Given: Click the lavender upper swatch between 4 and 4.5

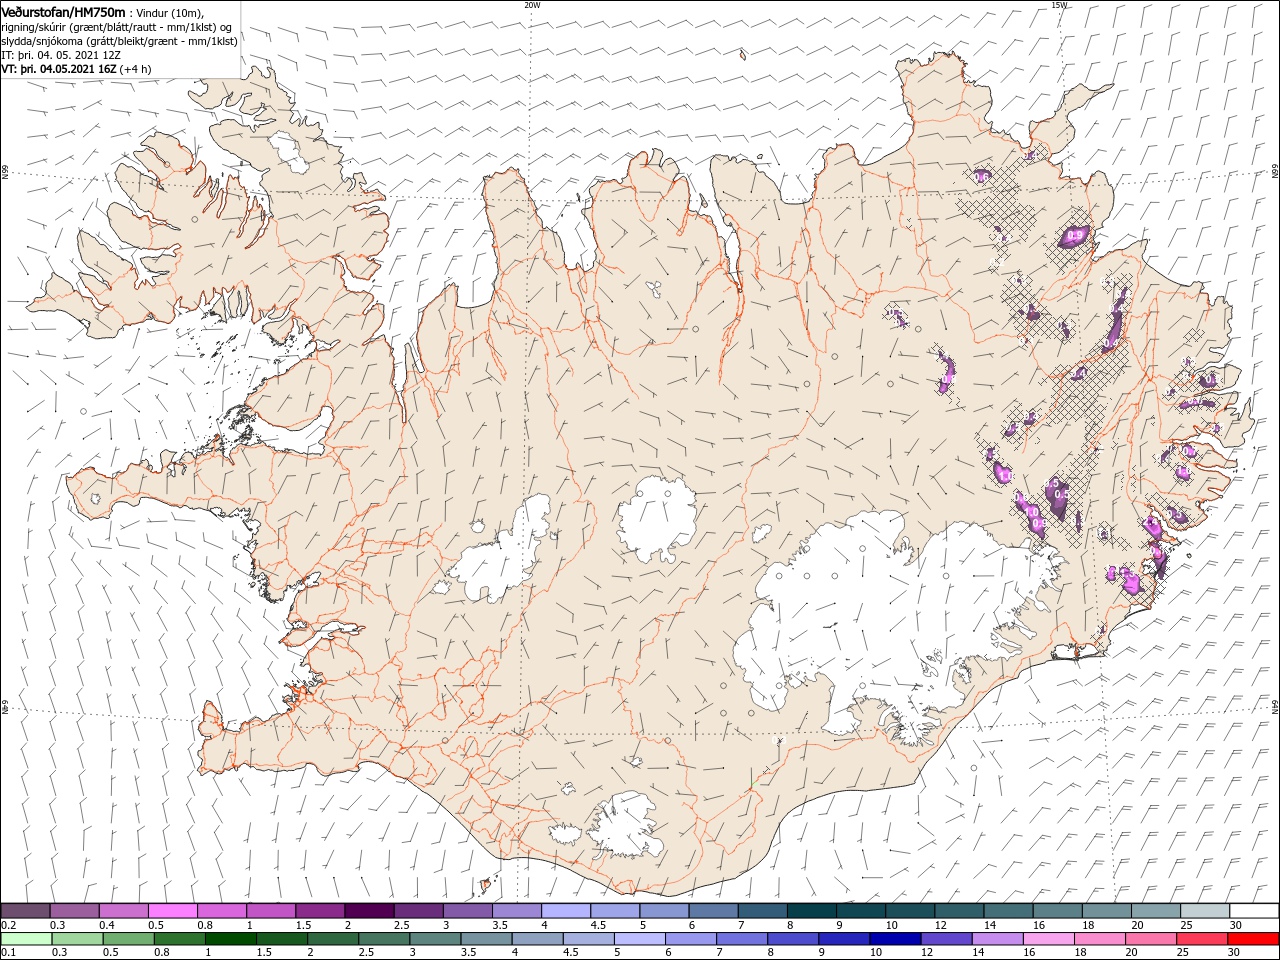Looking at the screenshot, I should click(566, 910).
